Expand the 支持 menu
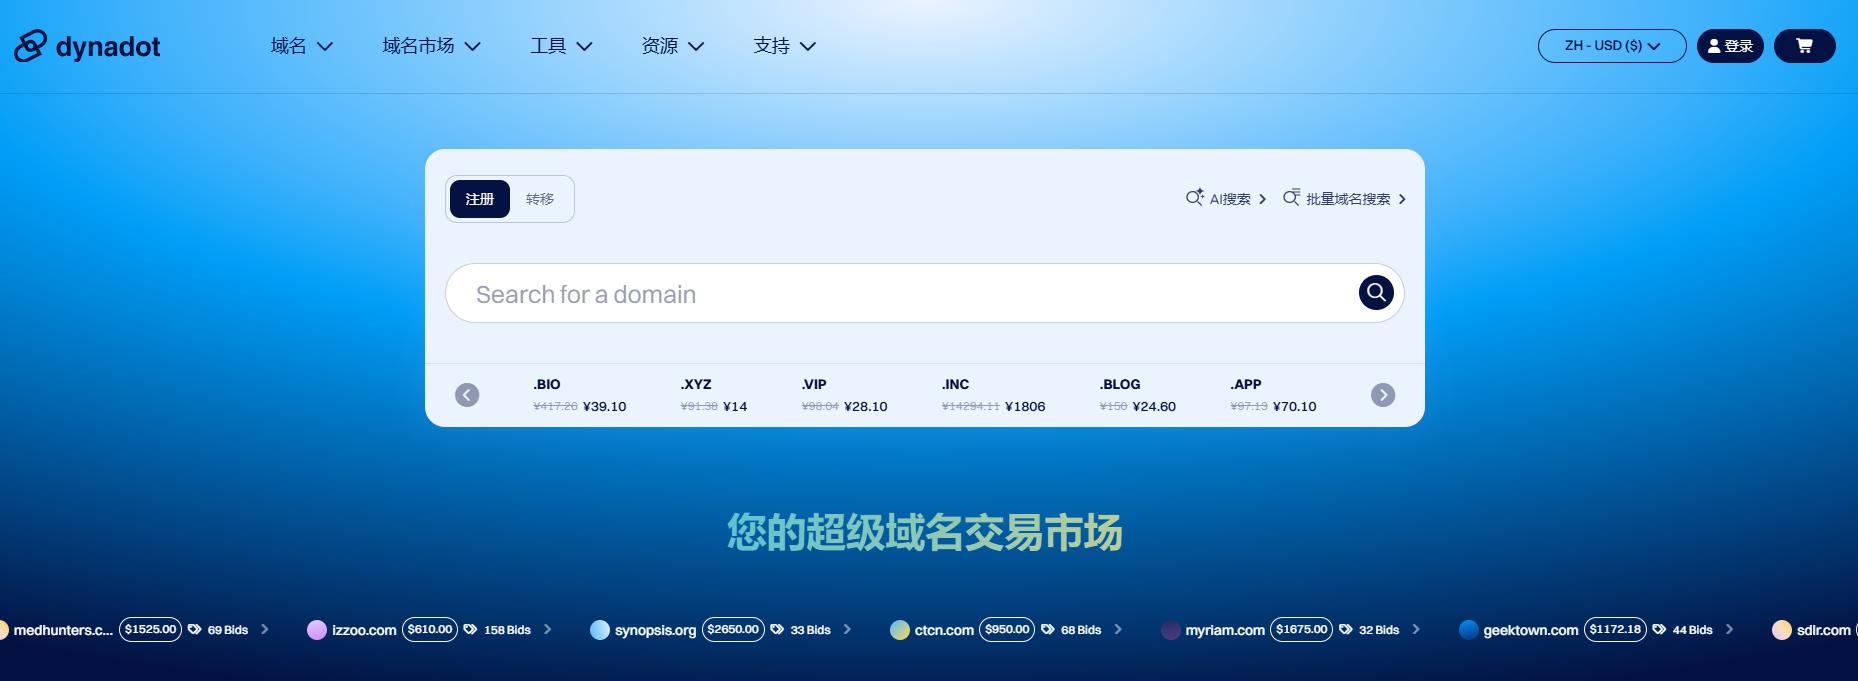Image resolution: width=1858 pixels, height=681 pixels. coord(784,46)
